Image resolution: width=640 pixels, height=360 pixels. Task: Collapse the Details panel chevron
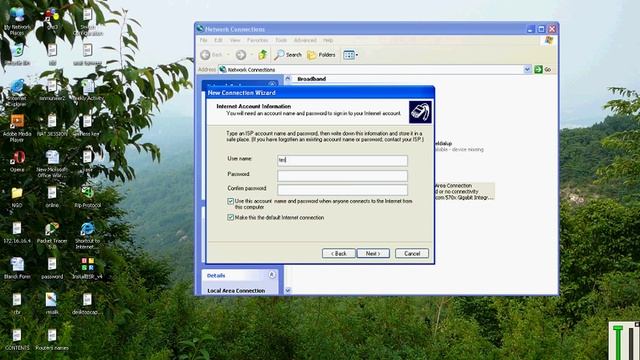click(272, 275)
